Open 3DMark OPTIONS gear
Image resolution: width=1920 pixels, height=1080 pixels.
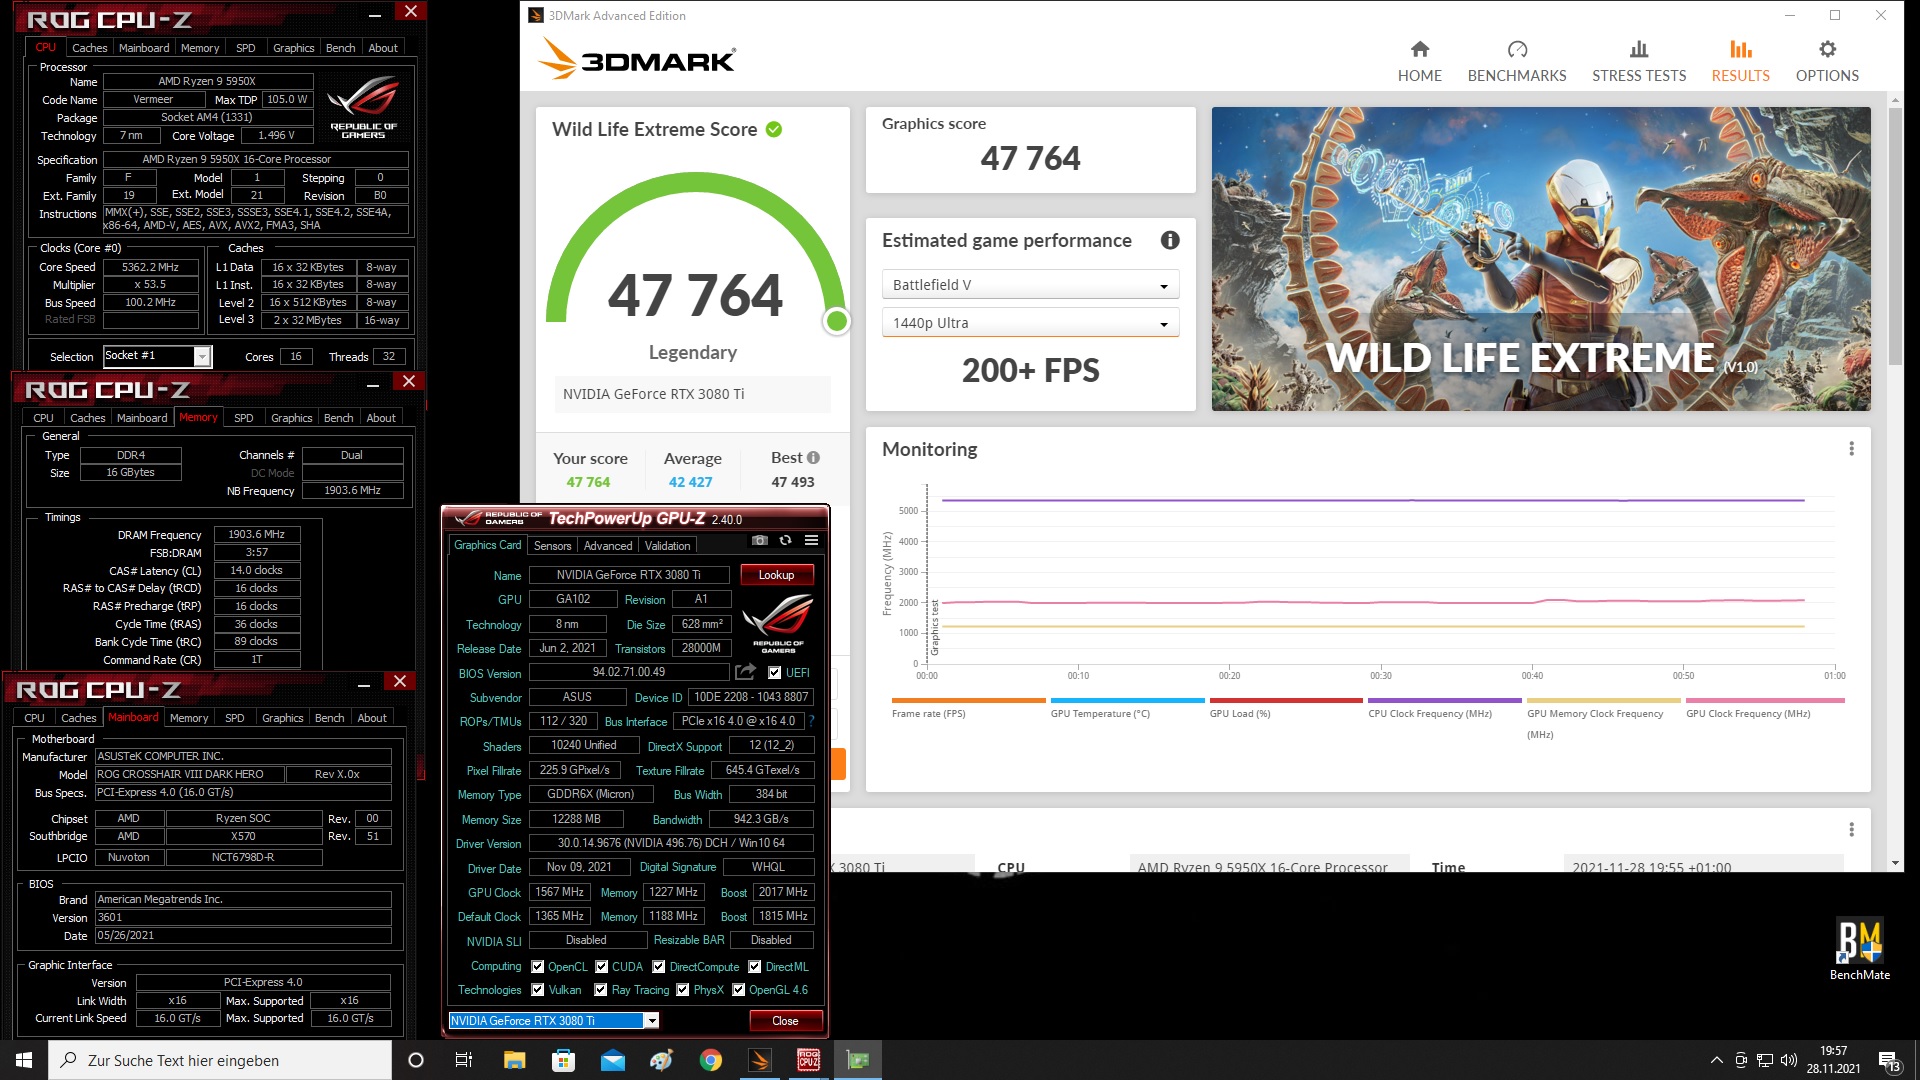pyautogui.click(x=1827, y=61)
